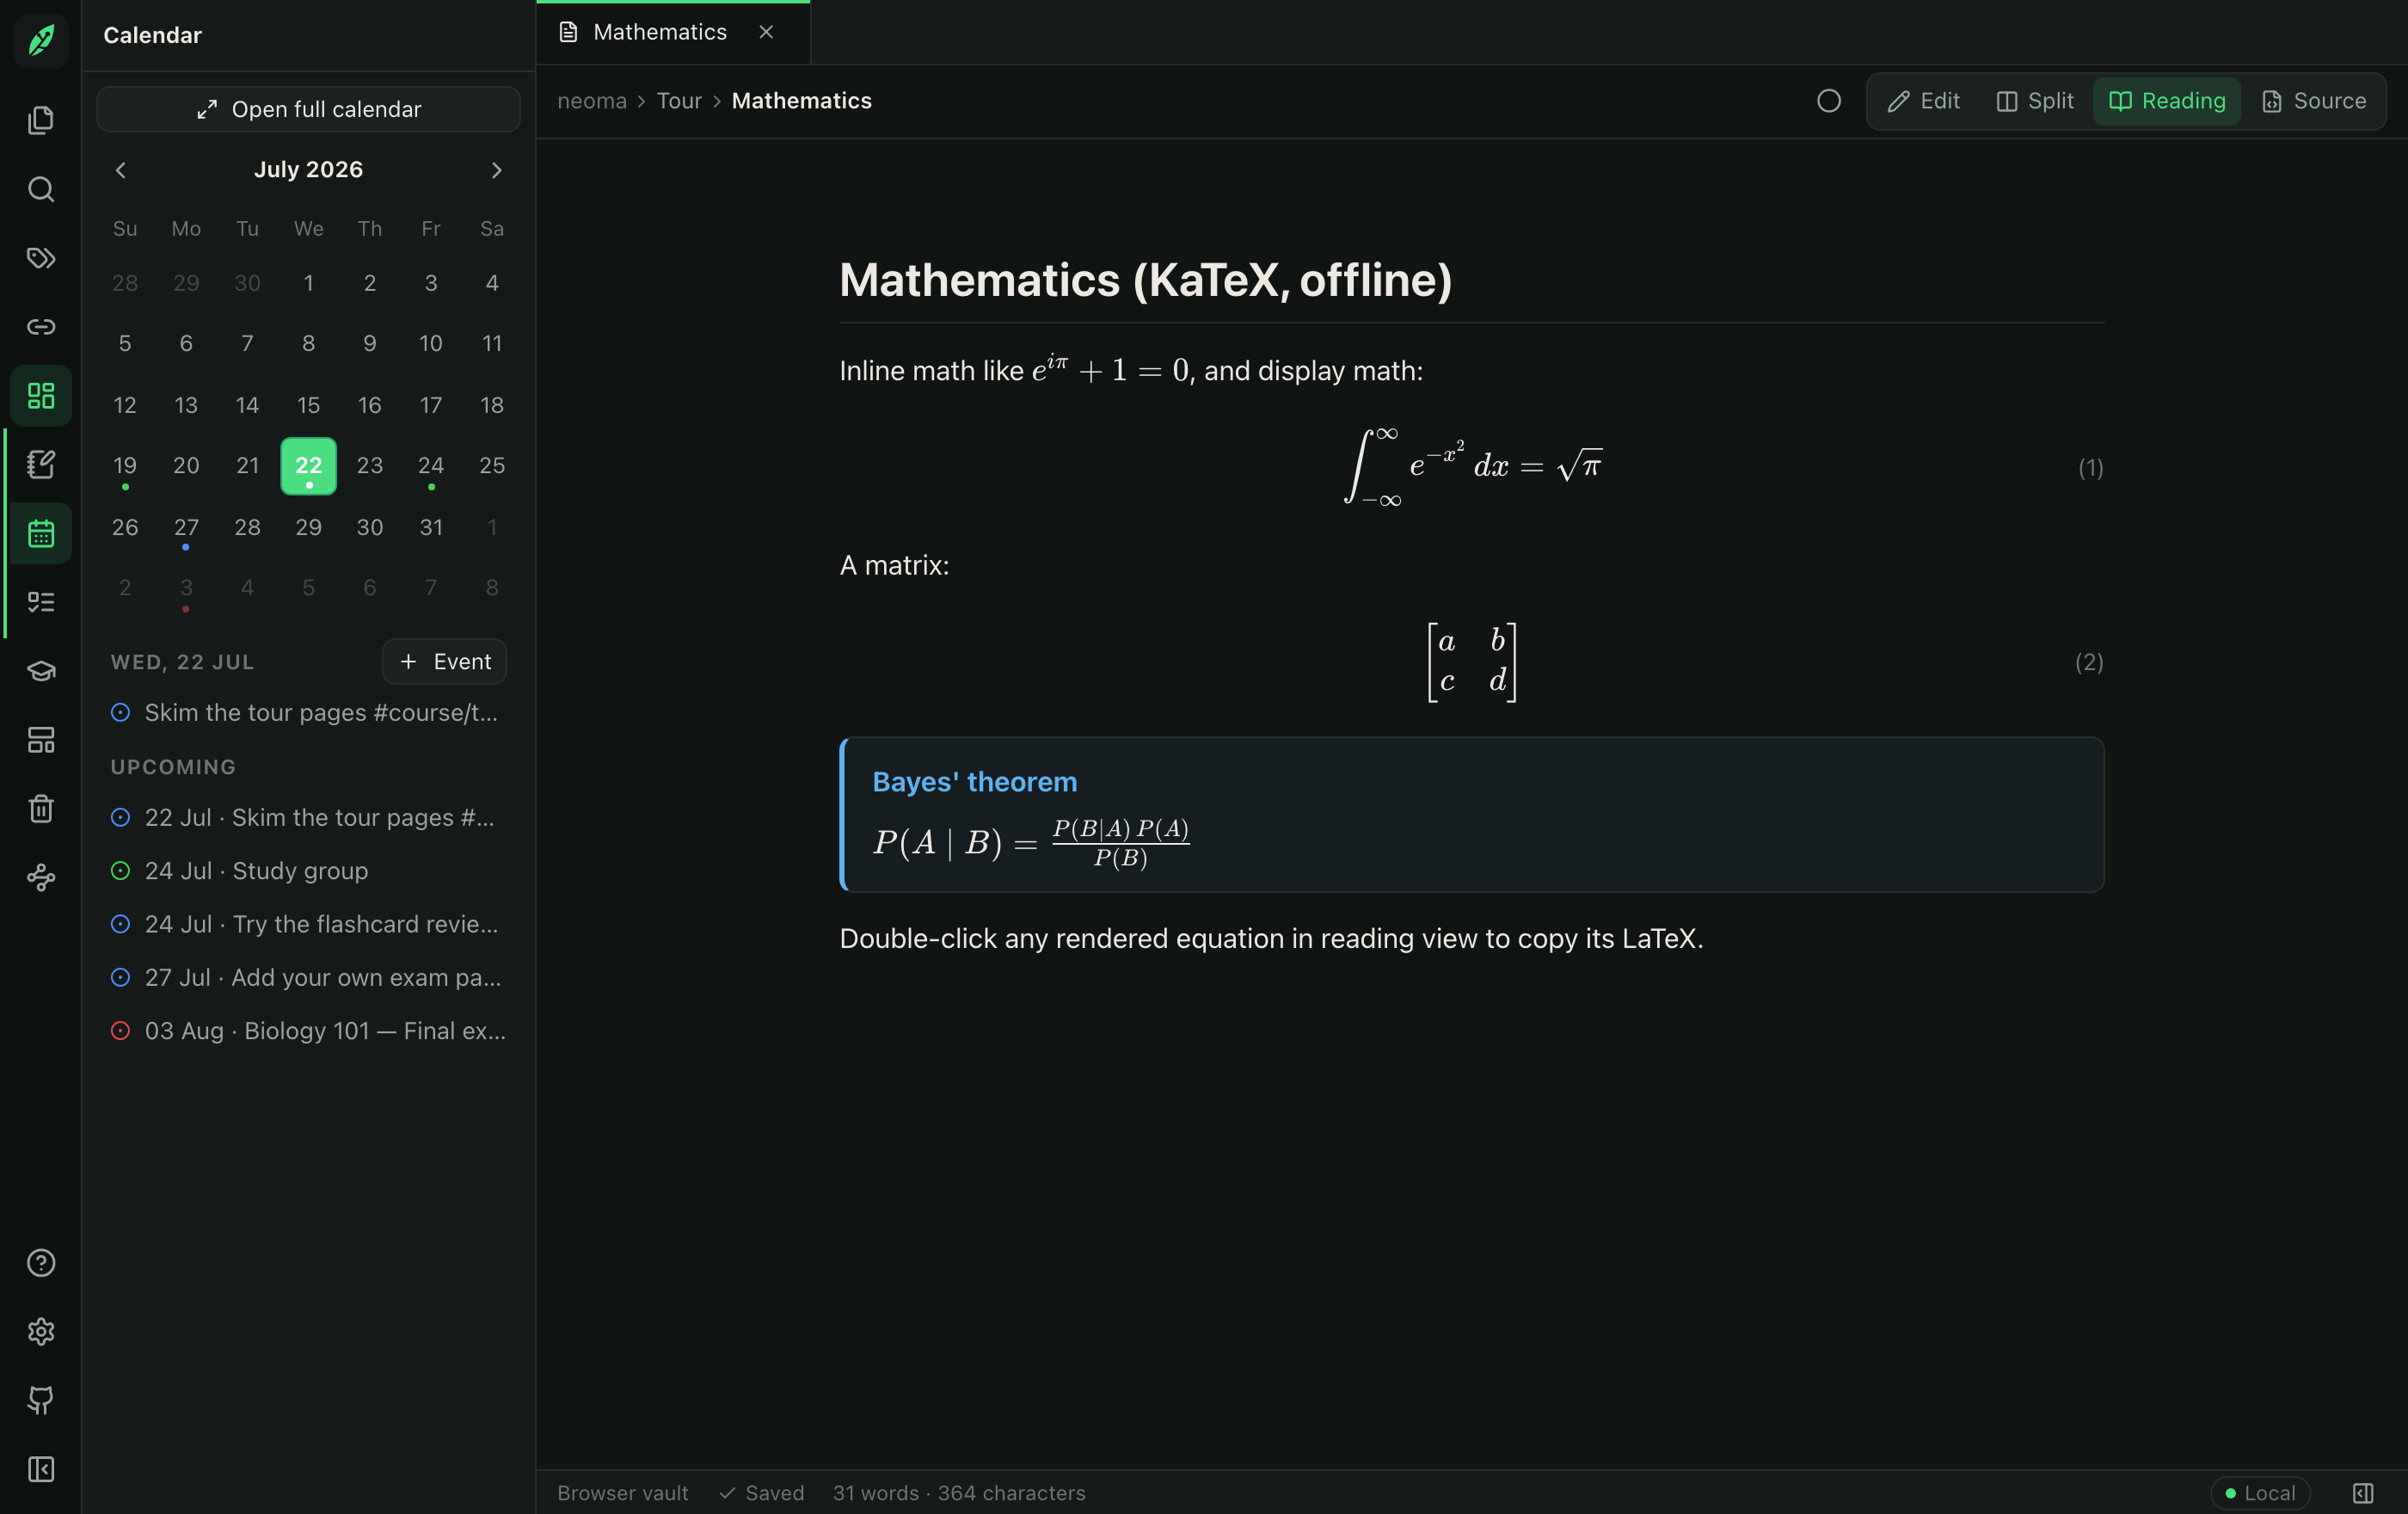2408x1514 pixels.
Task: Click Open full calendar button
Action: tap(308, 109)
